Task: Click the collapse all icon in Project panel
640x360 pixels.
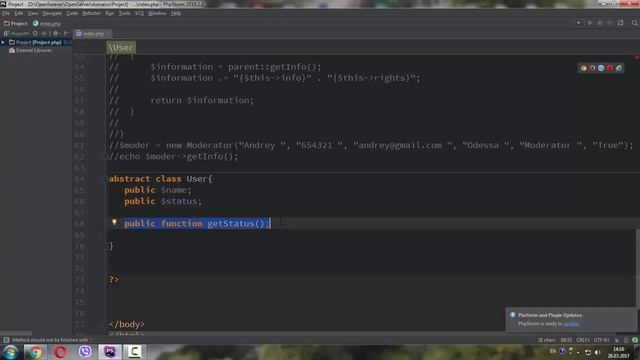Action: [x=44, y=33]
